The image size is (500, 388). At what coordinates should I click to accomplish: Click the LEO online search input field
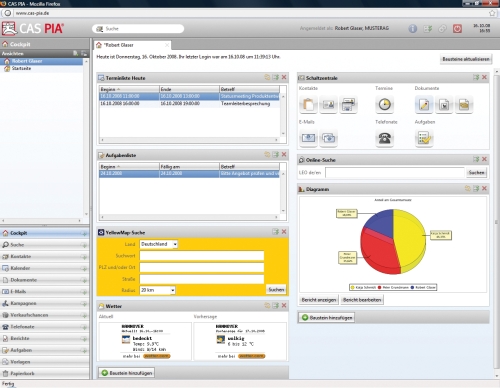pyautogui.click(x=395, y=172)
